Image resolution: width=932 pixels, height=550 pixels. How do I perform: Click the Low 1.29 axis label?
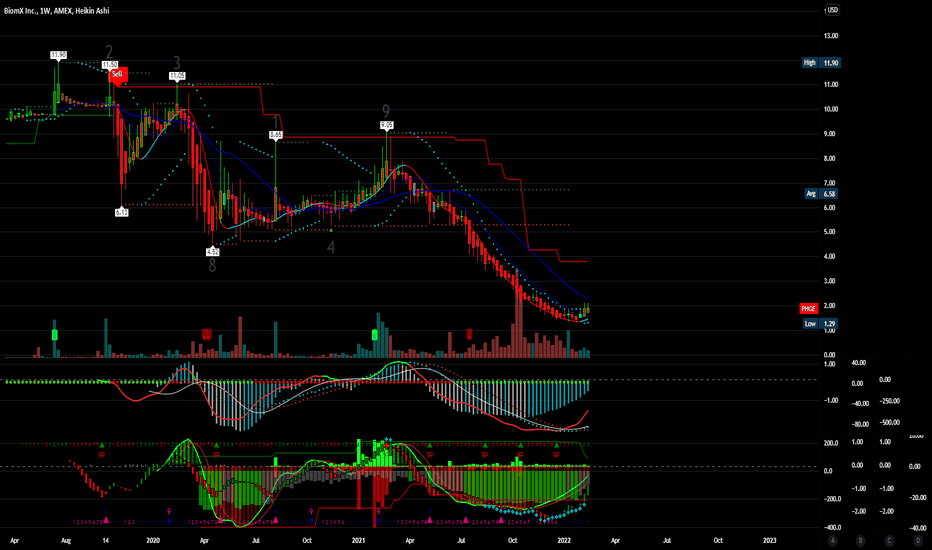click(820, 323)
